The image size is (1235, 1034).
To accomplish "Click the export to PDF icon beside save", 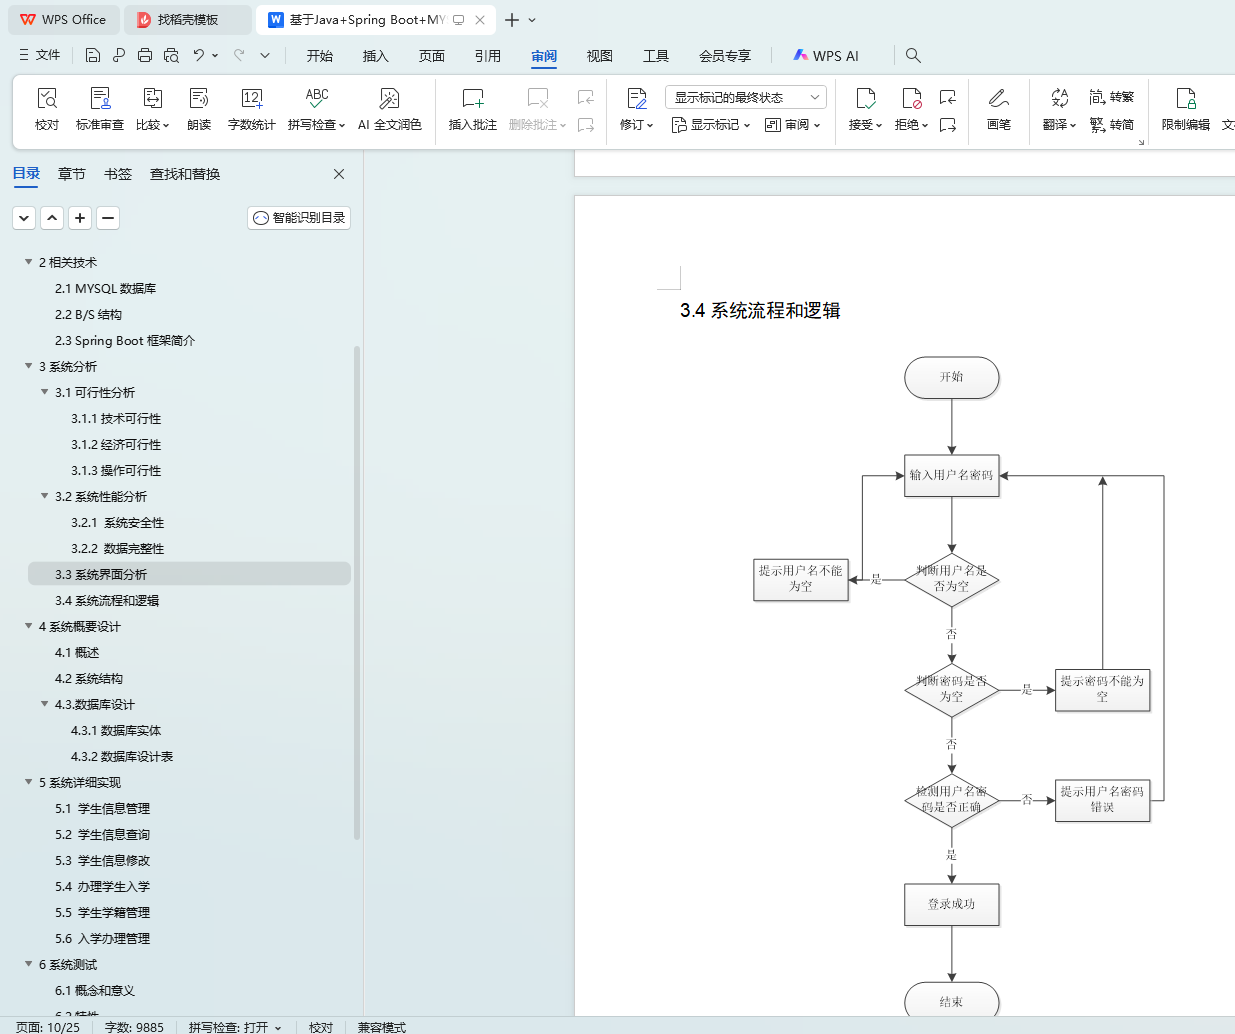I will (x=119, y=55).
